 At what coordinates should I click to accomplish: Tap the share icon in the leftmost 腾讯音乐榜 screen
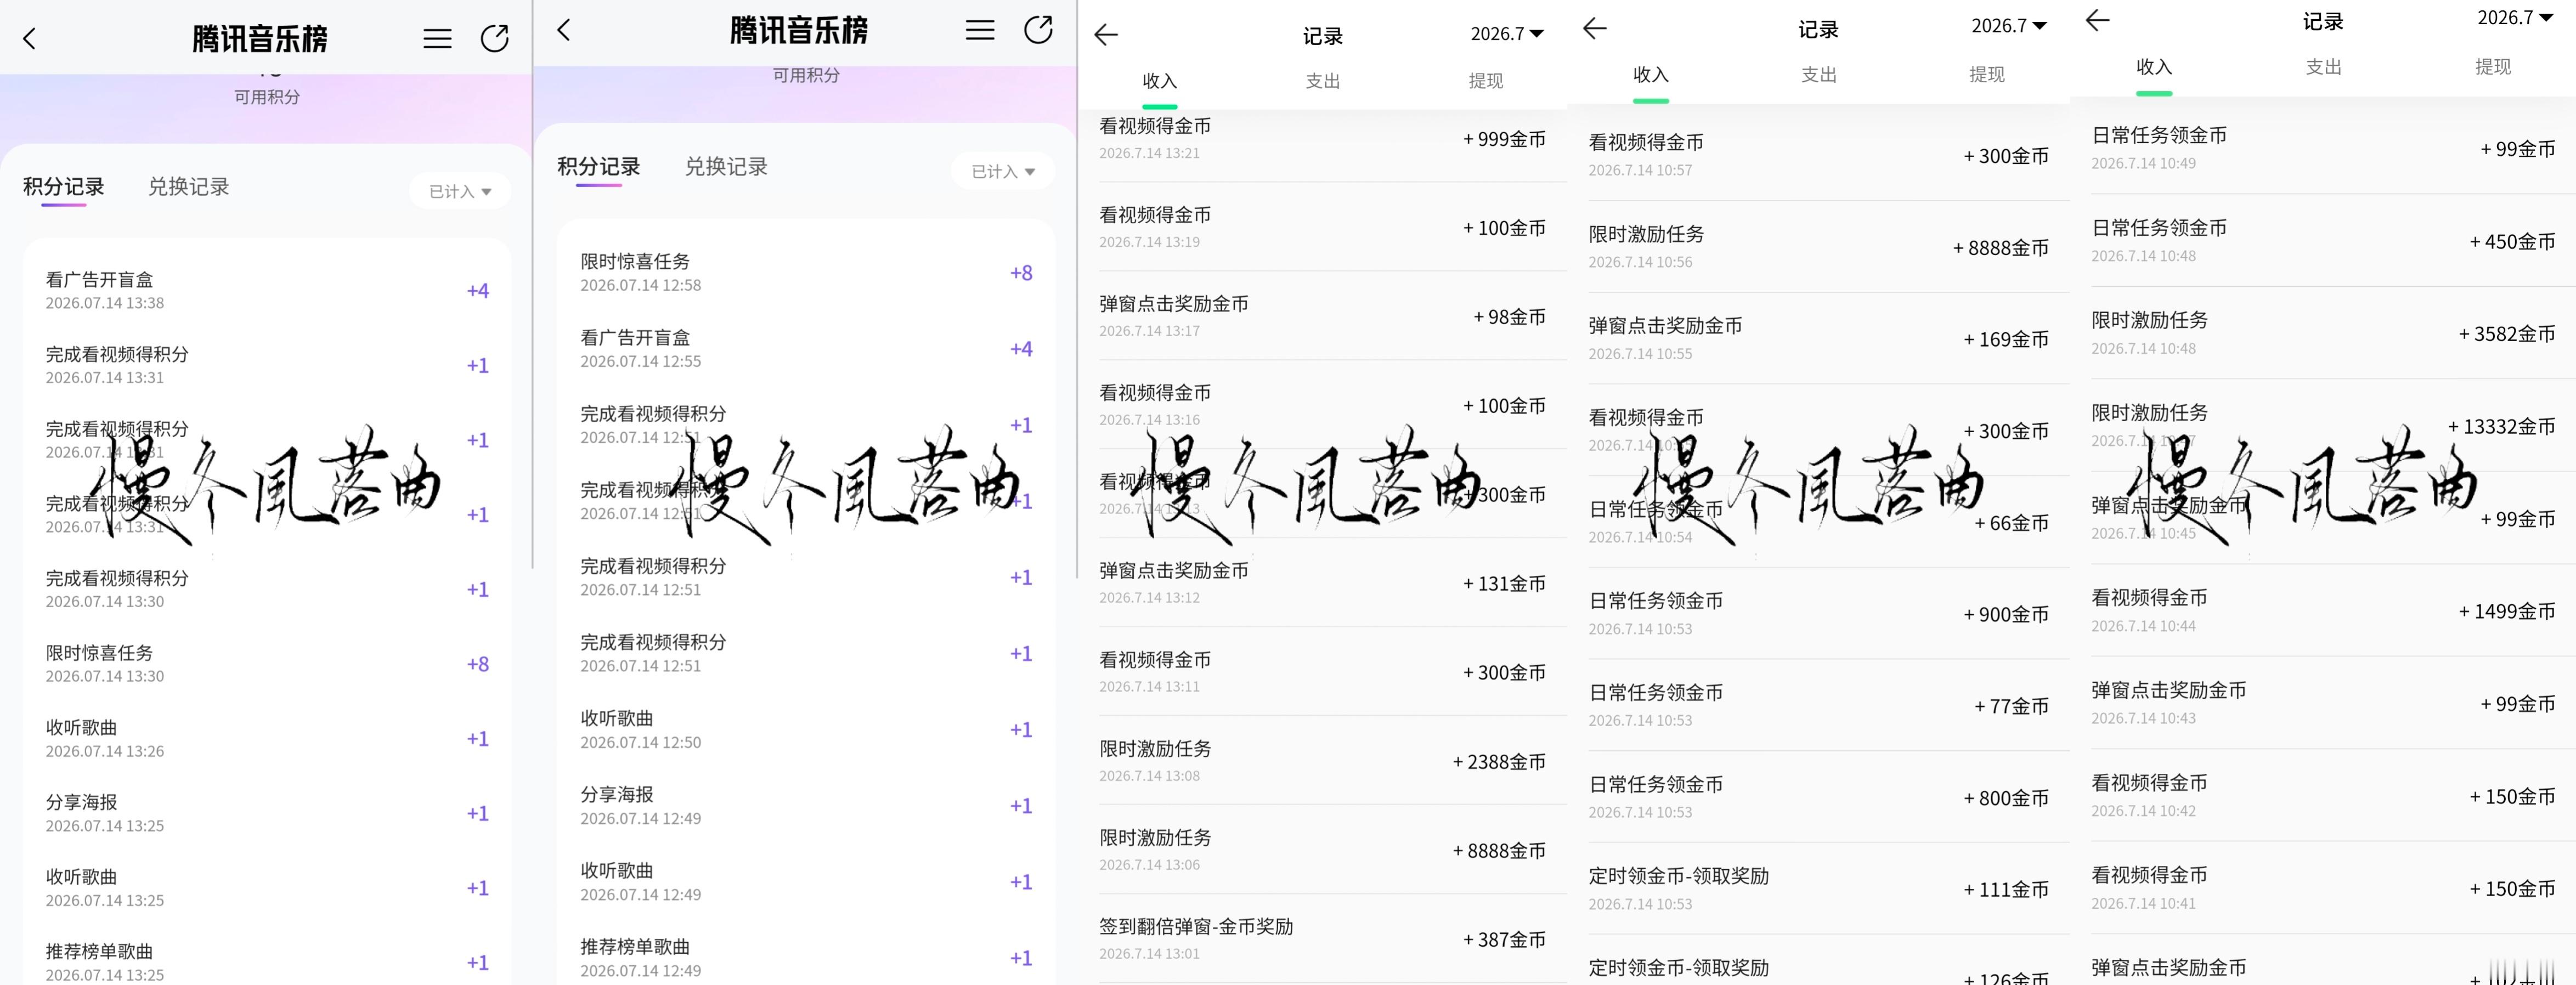click(494, 38)
